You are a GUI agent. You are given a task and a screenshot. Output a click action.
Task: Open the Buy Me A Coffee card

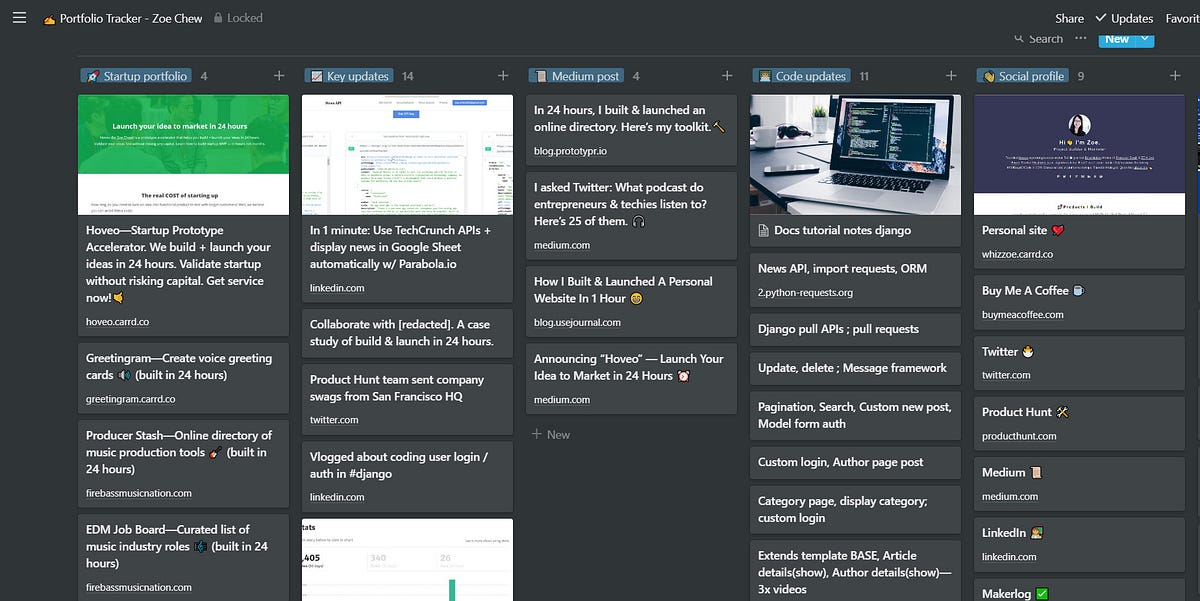(1079, 302)
